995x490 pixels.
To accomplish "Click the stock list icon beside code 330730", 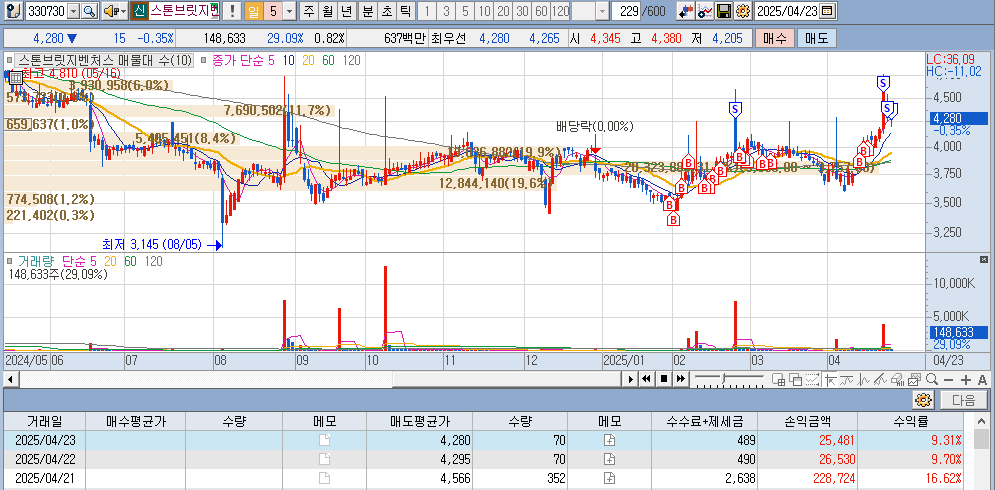I will point(16,11).
